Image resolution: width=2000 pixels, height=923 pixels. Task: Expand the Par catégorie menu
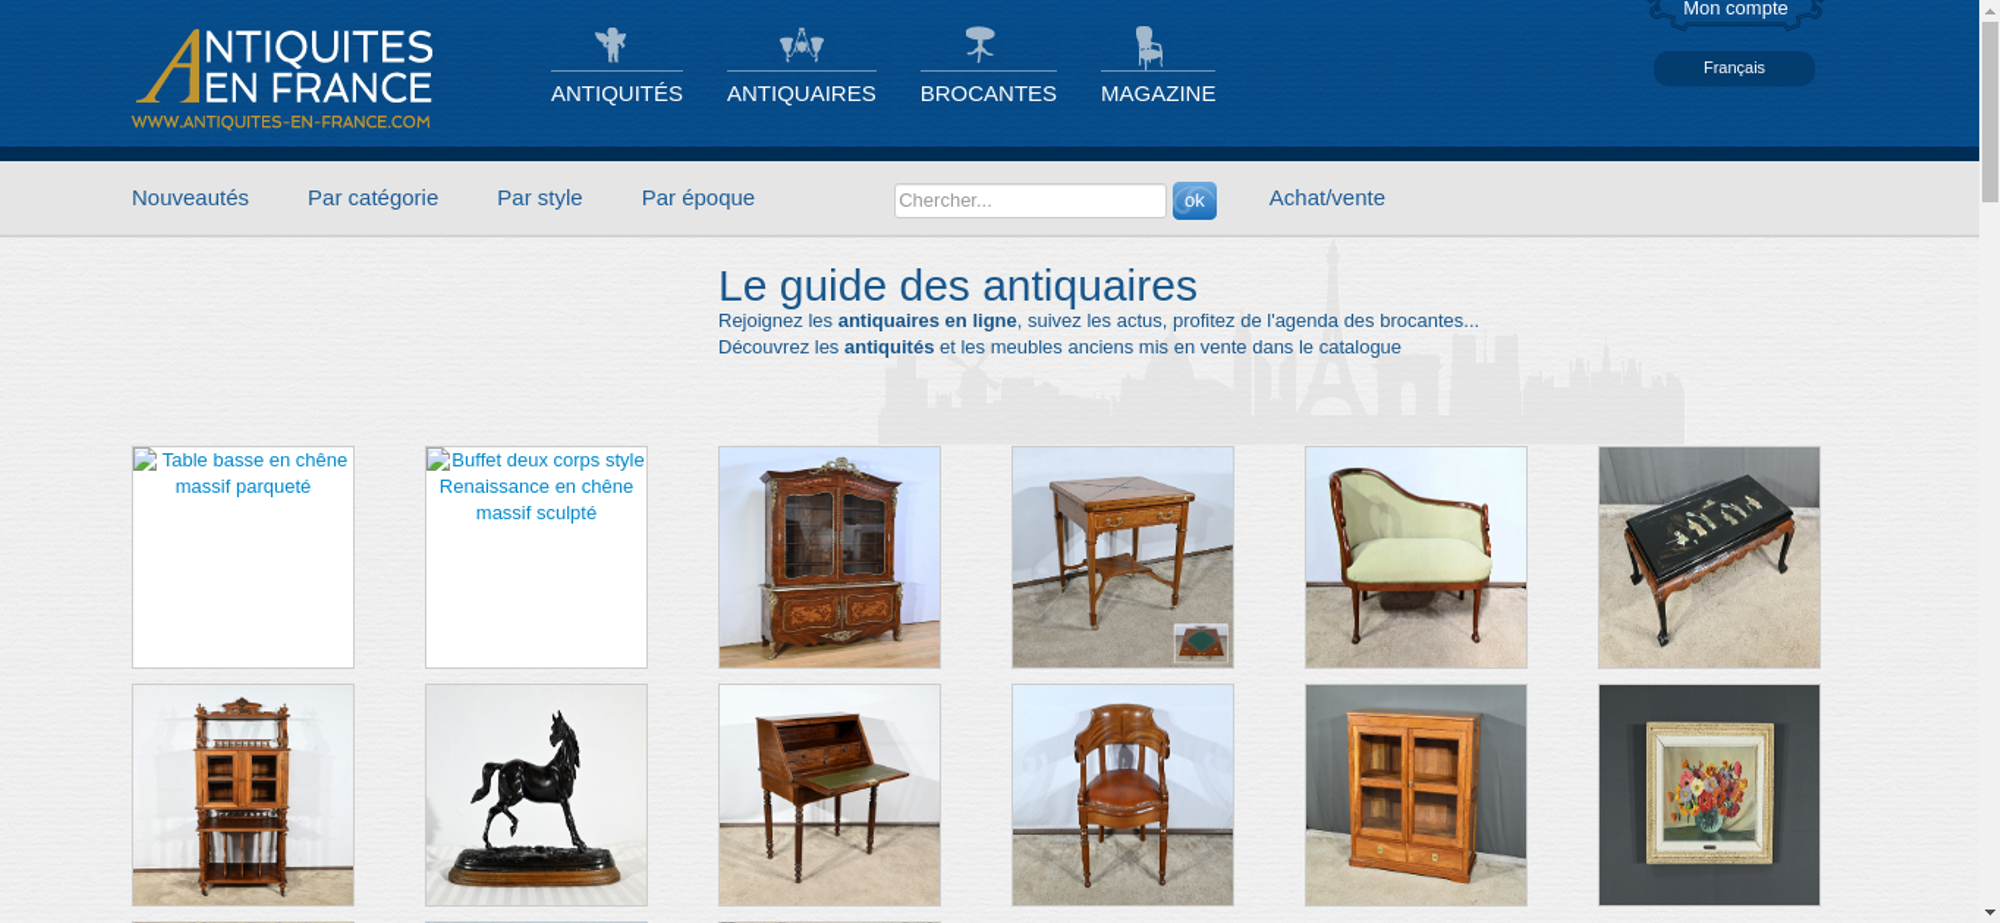click(373, 198)
